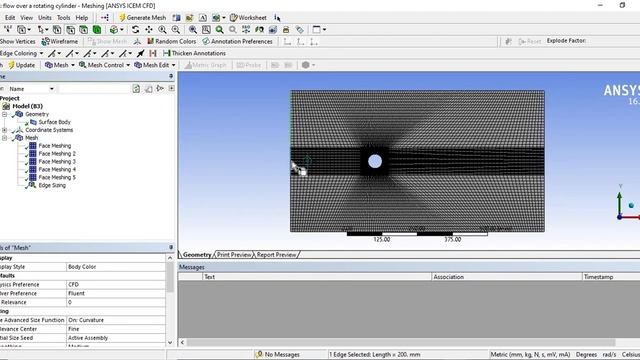Click the Update button

(x=22, y=65)
